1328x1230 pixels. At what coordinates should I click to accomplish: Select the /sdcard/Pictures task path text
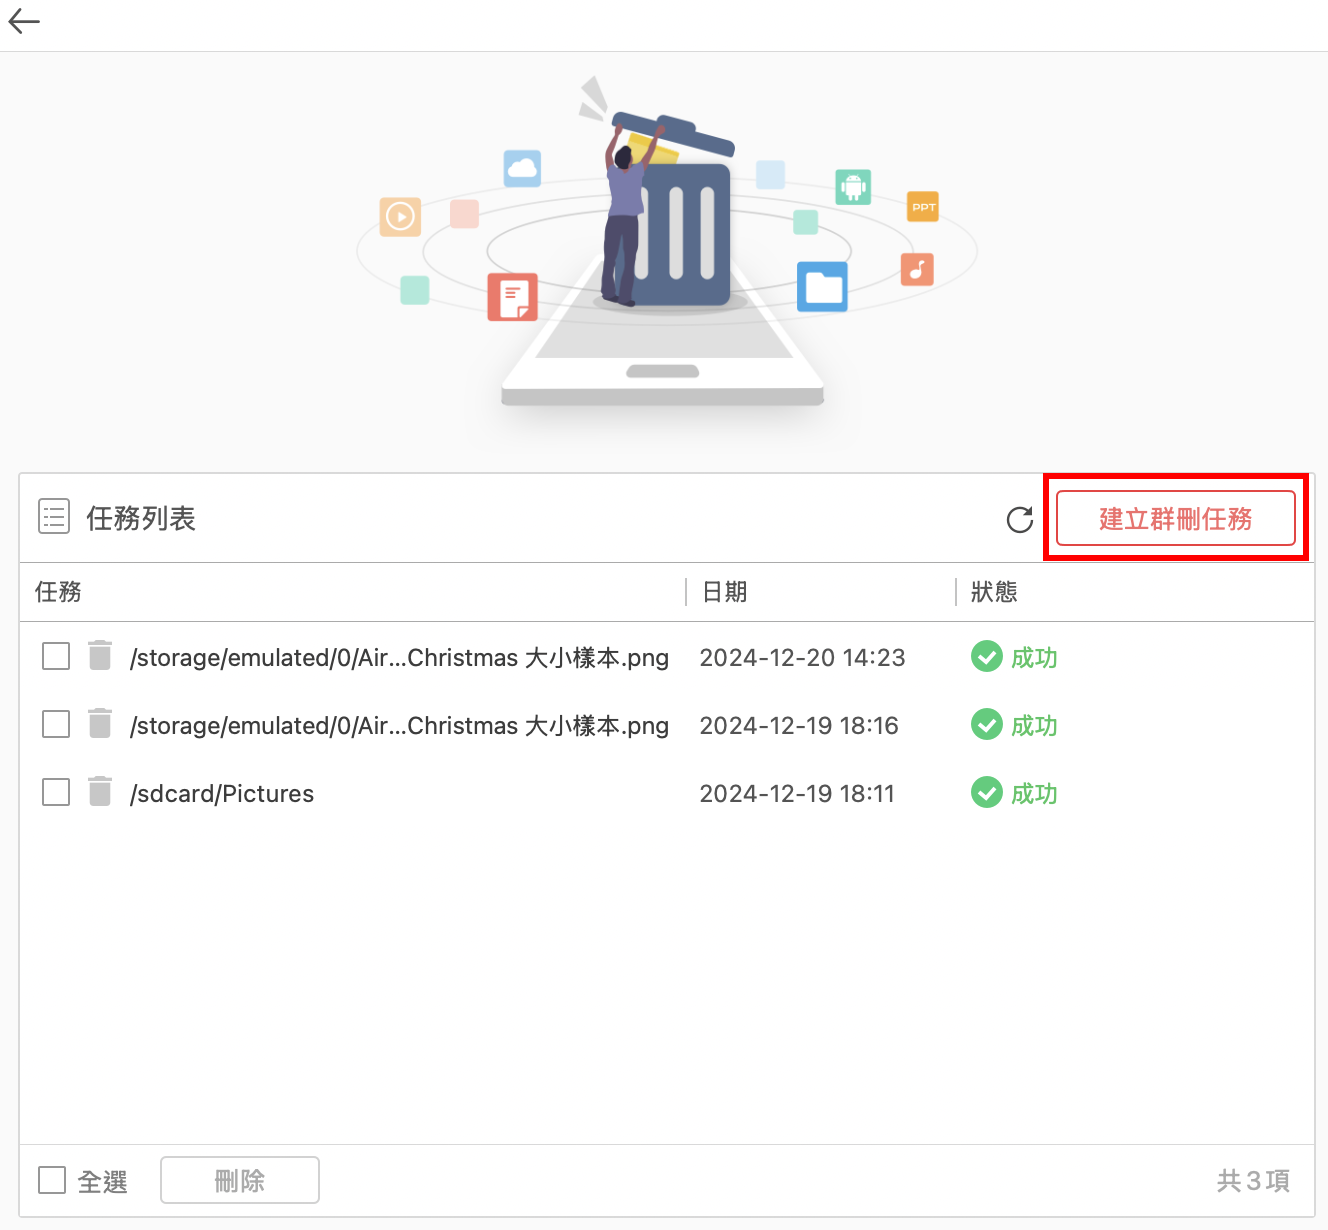pos(222,794)
